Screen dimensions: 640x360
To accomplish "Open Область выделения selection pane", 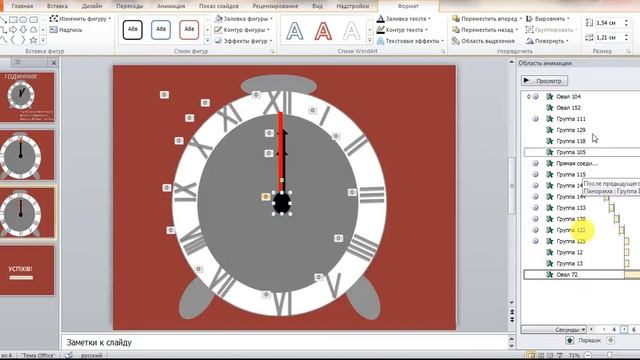I will [x=483, y=41].
